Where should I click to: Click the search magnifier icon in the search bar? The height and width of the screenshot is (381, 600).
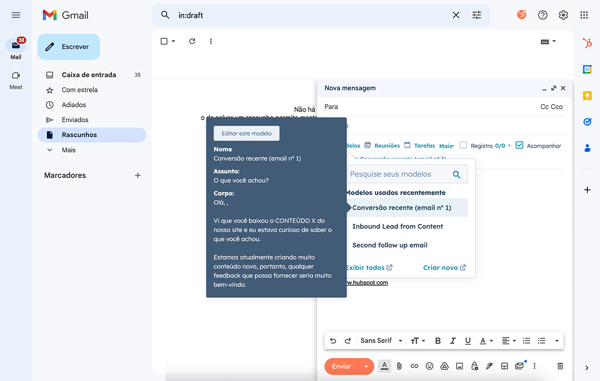[165, 15]
